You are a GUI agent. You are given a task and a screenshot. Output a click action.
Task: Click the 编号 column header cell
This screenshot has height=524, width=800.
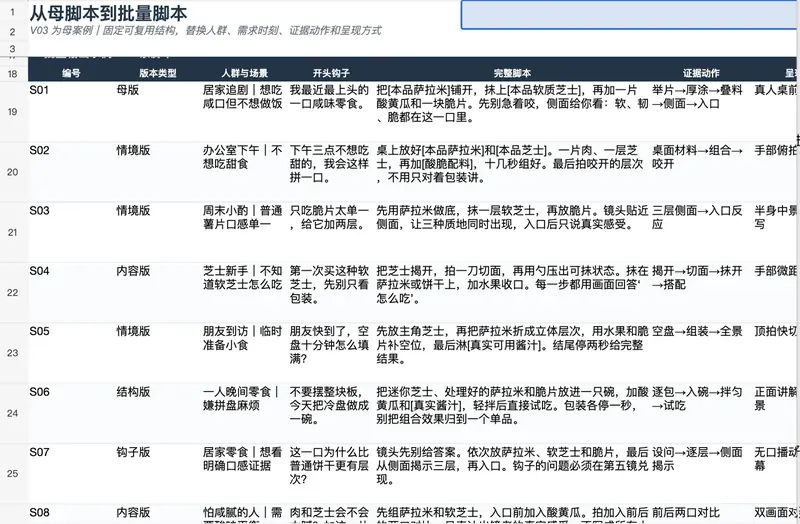(71, 73)
